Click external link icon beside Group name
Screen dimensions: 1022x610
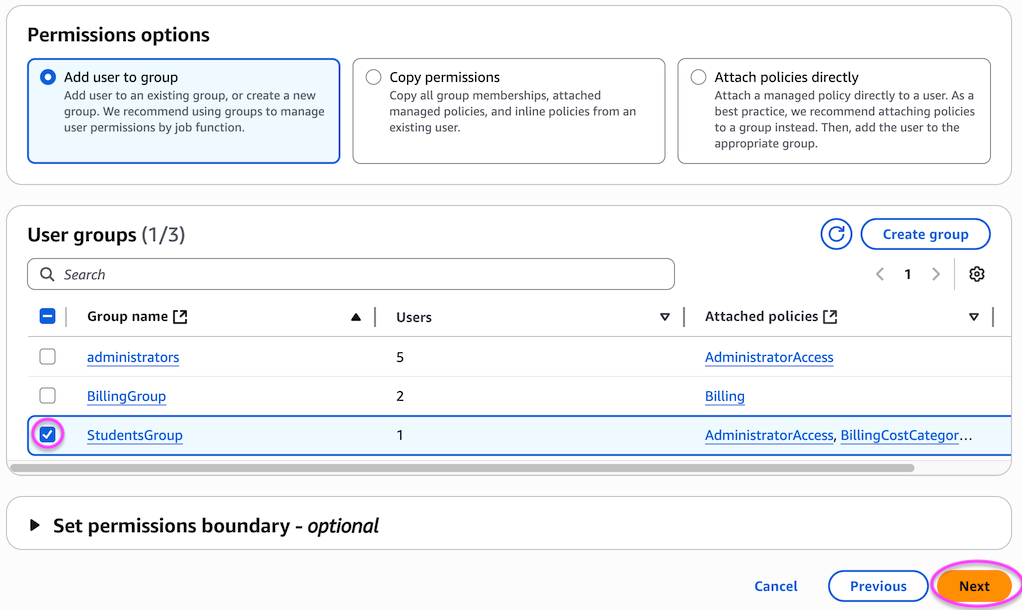point(180,317)
